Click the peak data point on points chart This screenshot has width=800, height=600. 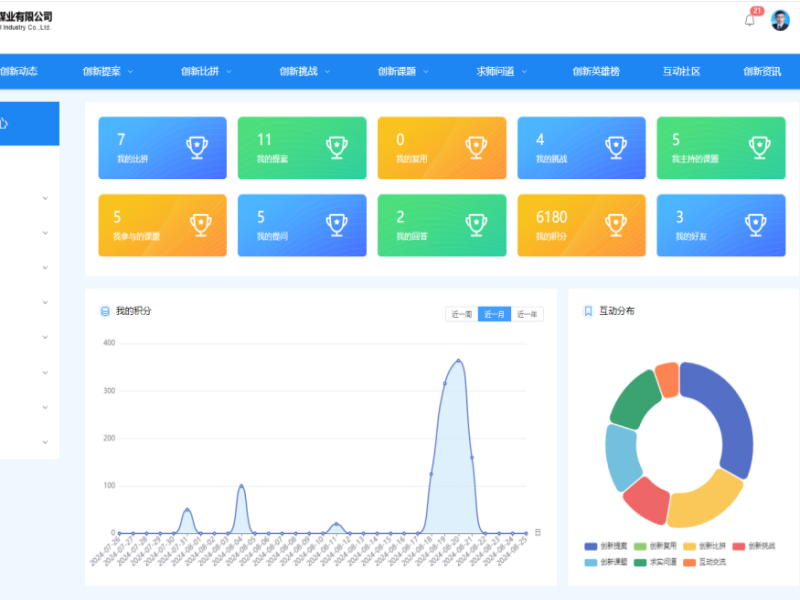coord(458,361)
